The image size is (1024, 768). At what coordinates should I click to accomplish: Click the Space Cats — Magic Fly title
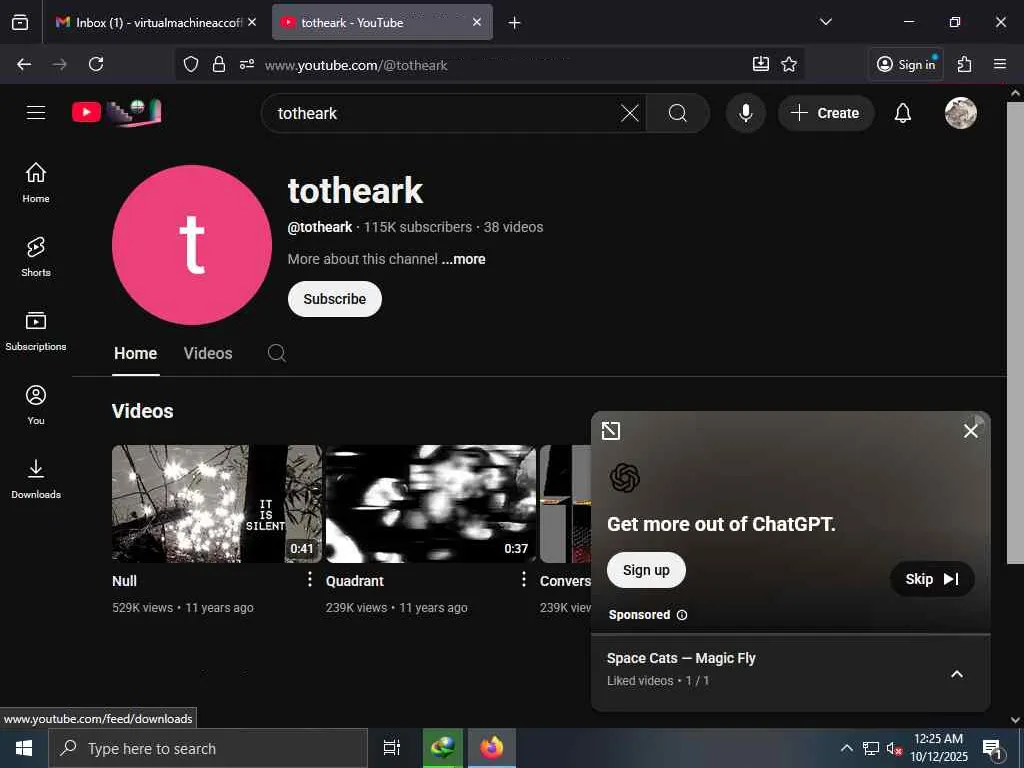pos(681,658)
